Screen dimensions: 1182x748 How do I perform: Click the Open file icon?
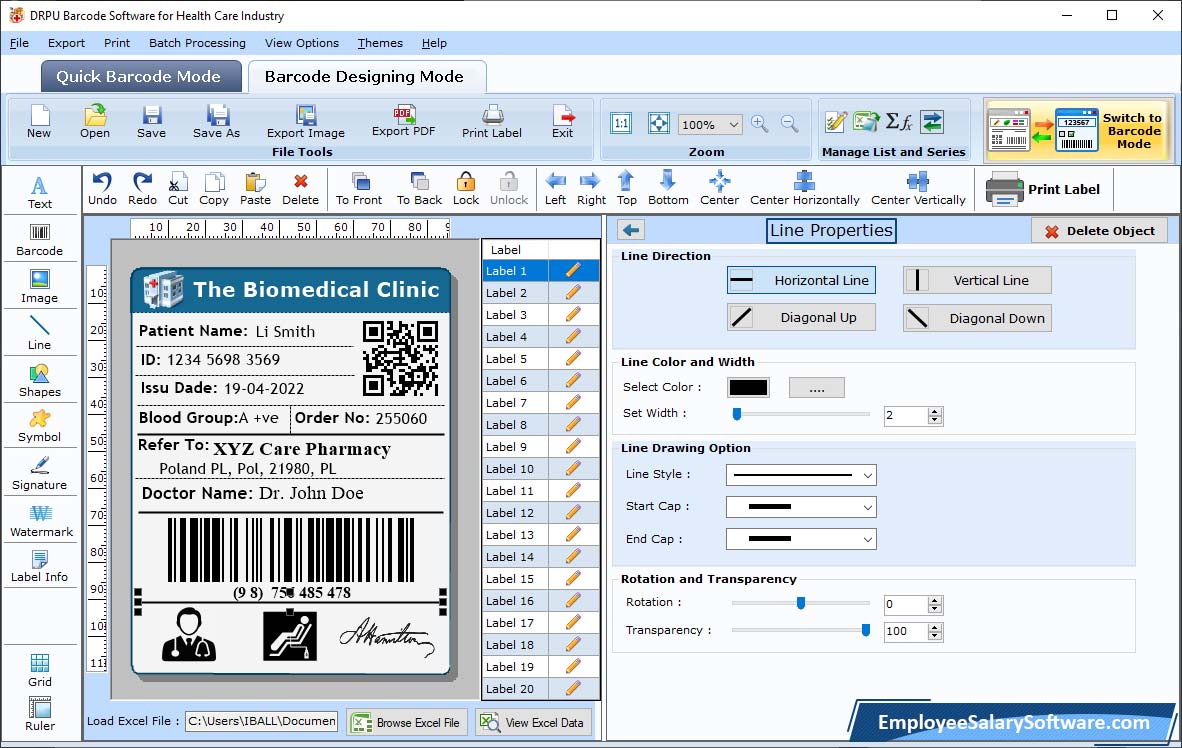[x=95, y=121]
